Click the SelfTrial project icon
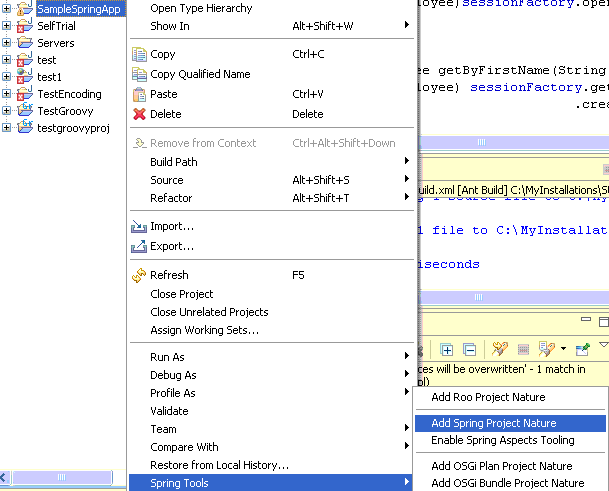Viewport: 609px width, 491px height. click(x=25, y=26)
